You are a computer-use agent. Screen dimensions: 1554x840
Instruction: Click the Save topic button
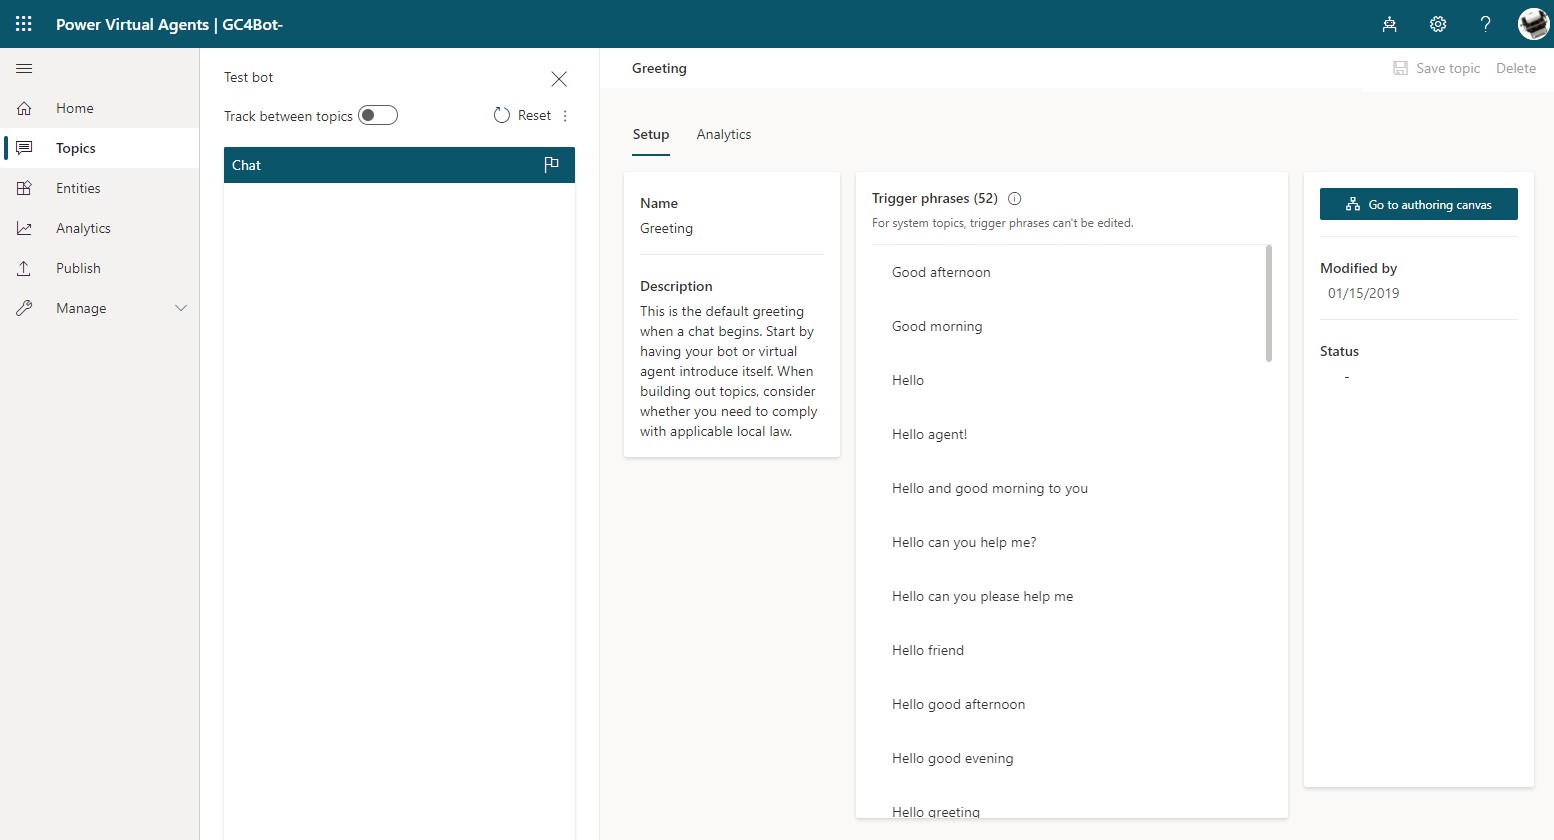(1436, 68)
